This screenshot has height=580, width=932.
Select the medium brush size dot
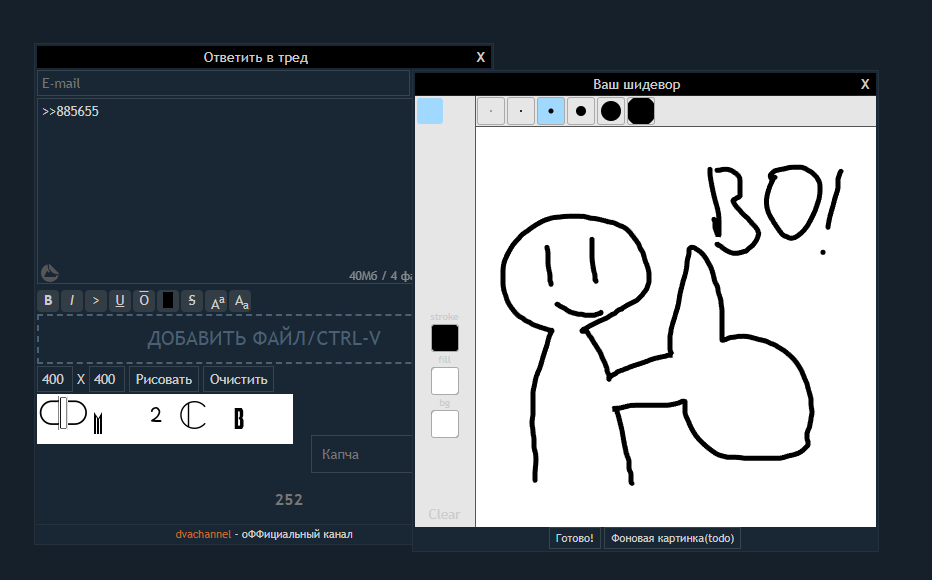581,111
